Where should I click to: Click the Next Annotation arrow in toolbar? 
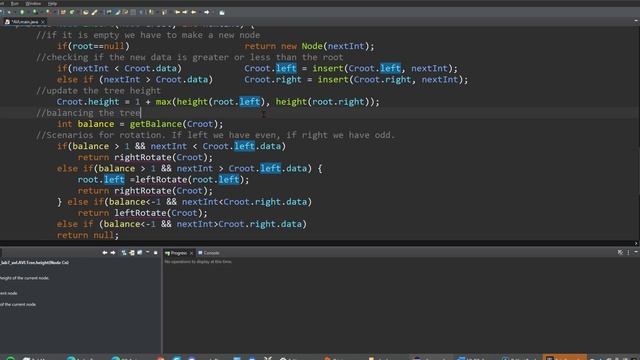151,12
